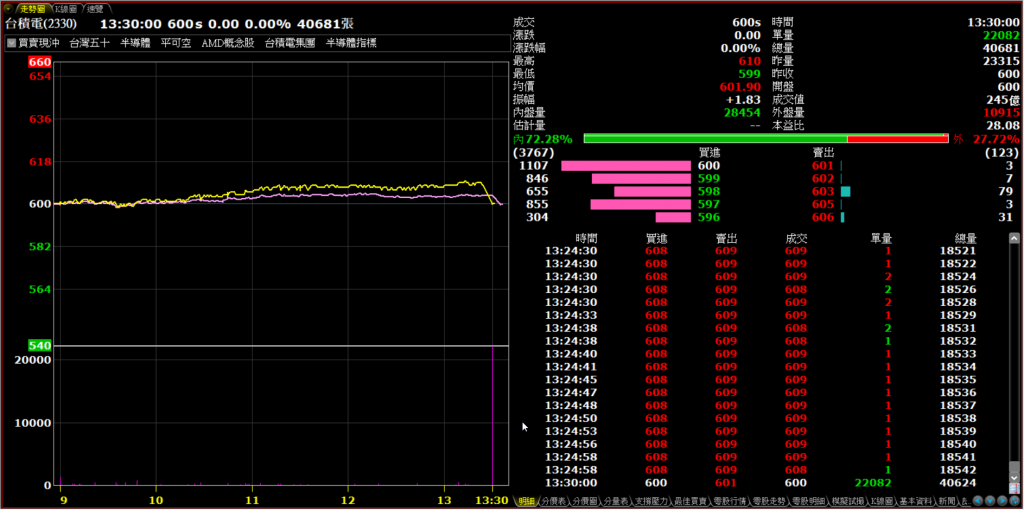The height and width of the screenshot is (510, 1024).
Task: Open the 台積電集團 group link
Action: coord(290,43)
